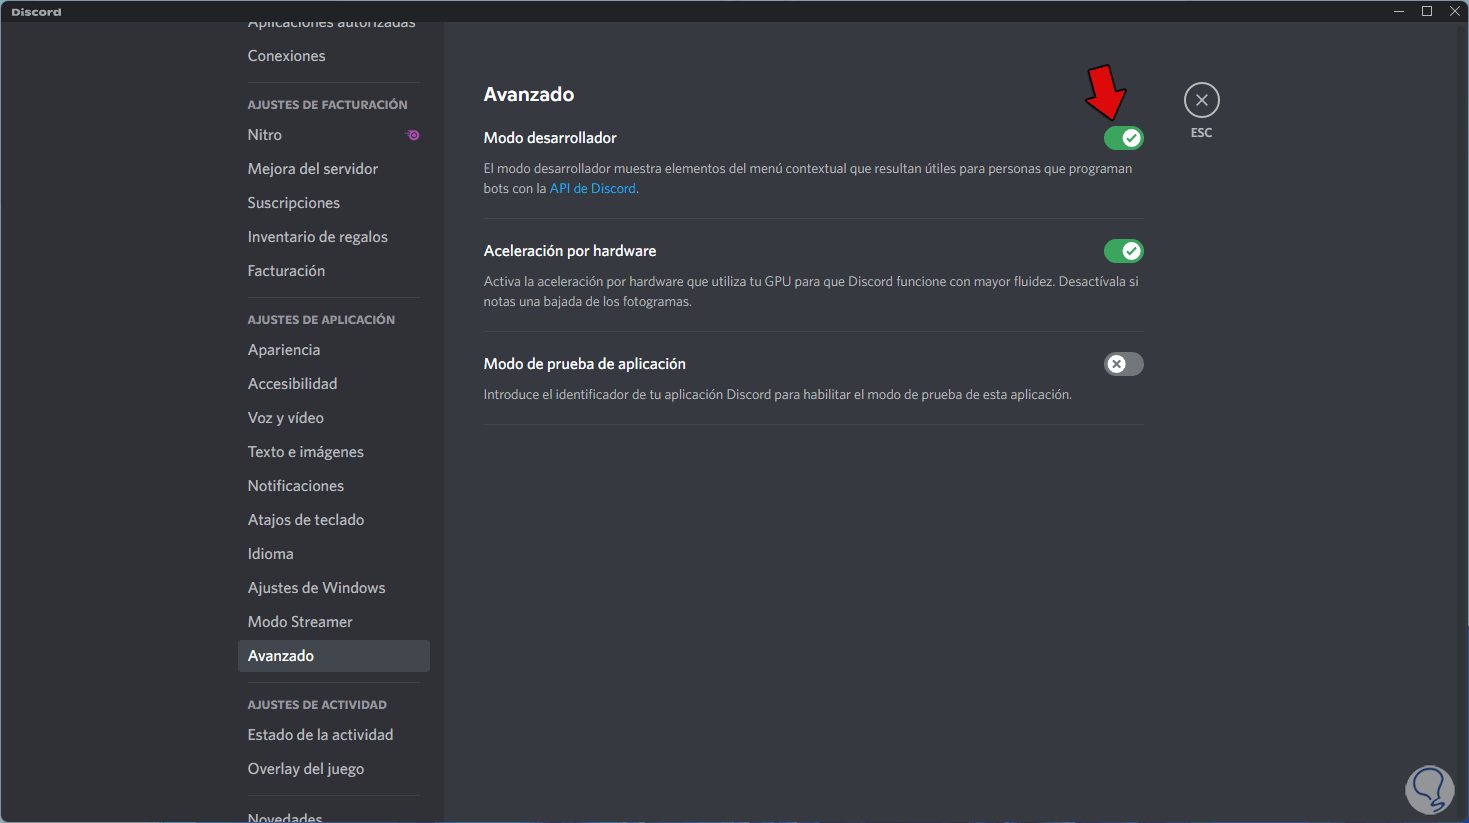Open Modo Streamer settings
1469x823 pixels.
[x=300, y=622]
